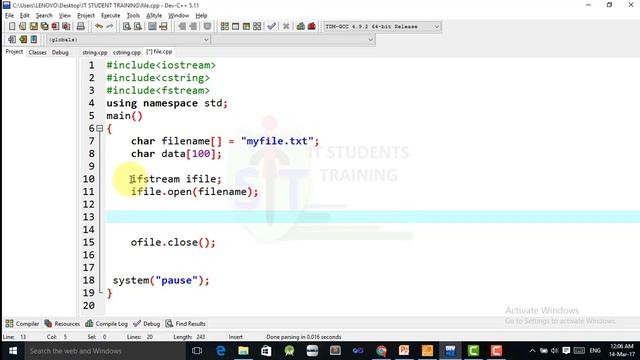
Task: Start debugging with the checkmark icon
Action: 271,27
